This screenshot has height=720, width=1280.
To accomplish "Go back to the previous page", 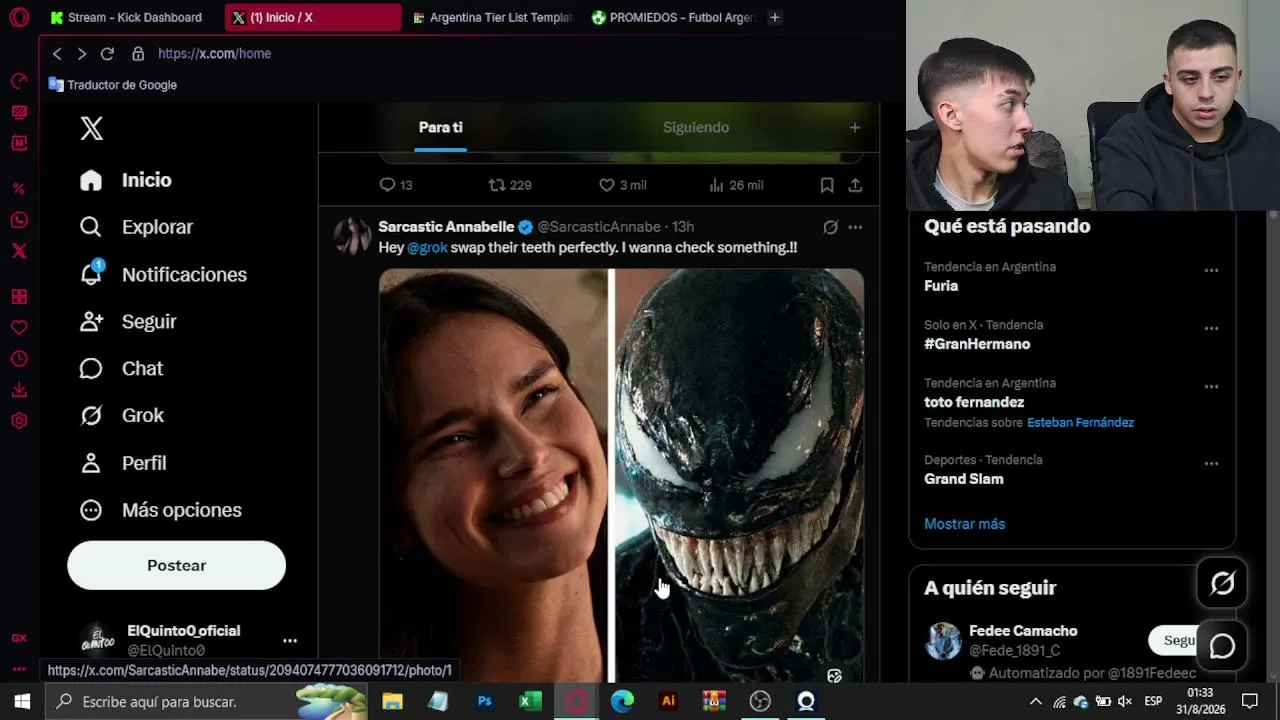I will 57,54.
